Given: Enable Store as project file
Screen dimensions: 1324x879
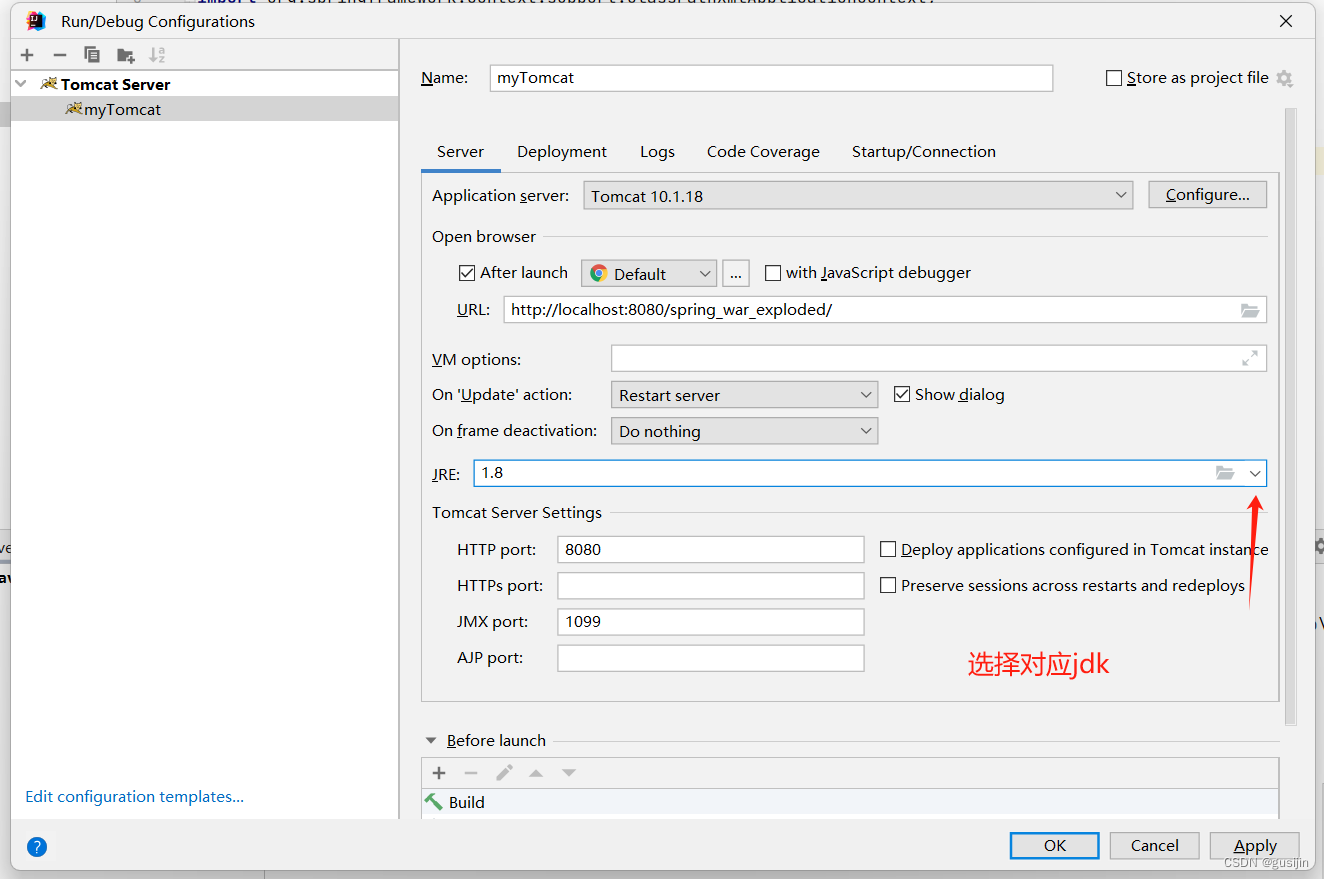Looking at the screenshot, I should (x=1114, y=78).
